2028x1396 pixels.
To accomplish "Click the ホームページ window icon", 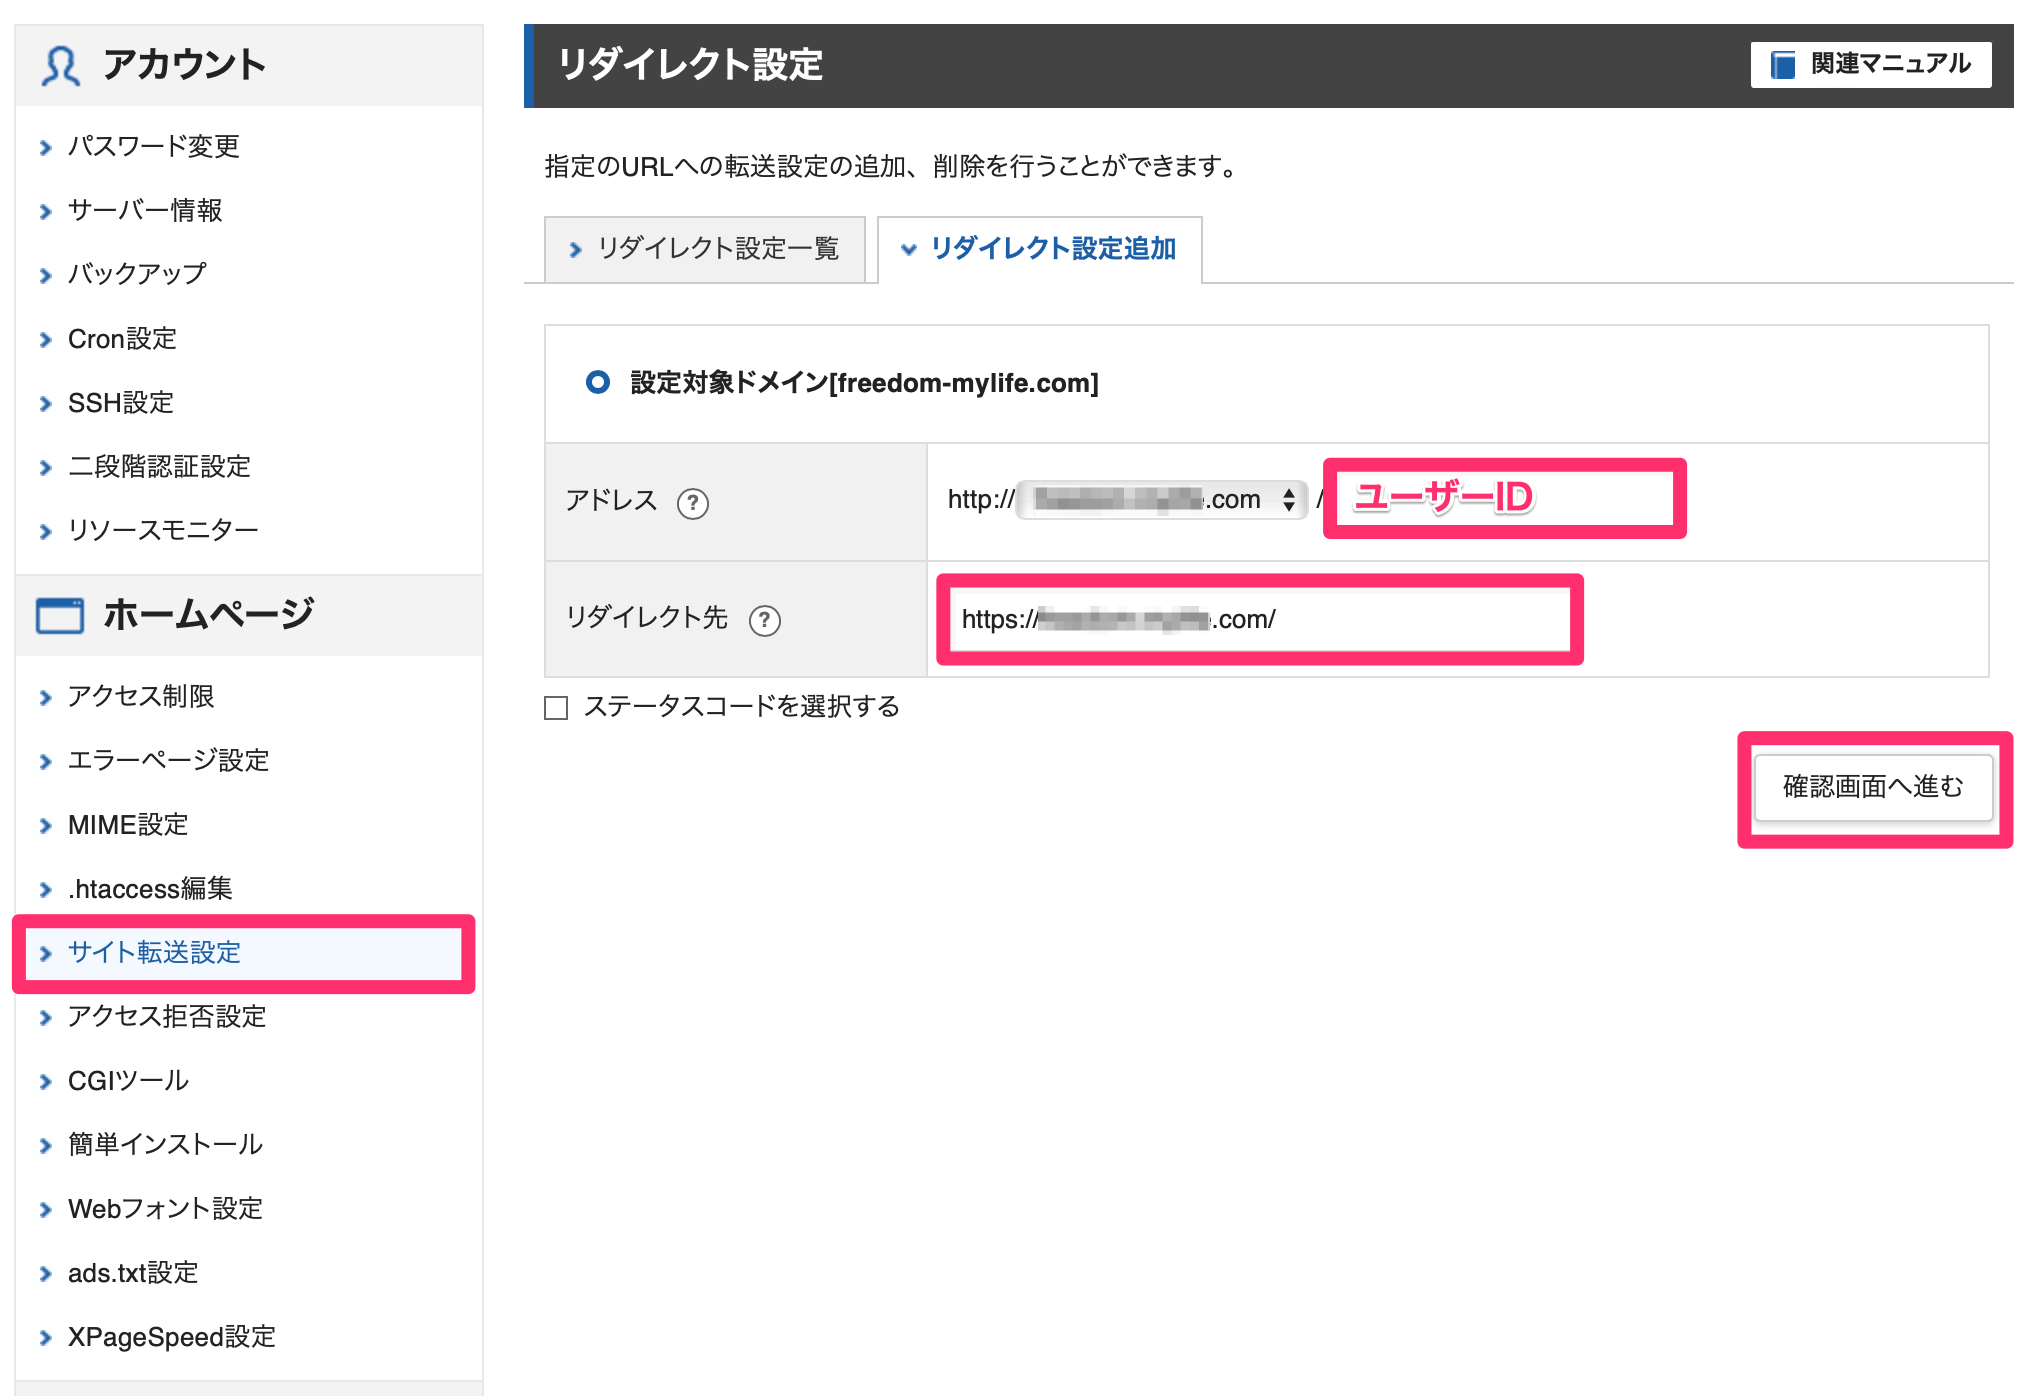I will [x=60, y=615].
